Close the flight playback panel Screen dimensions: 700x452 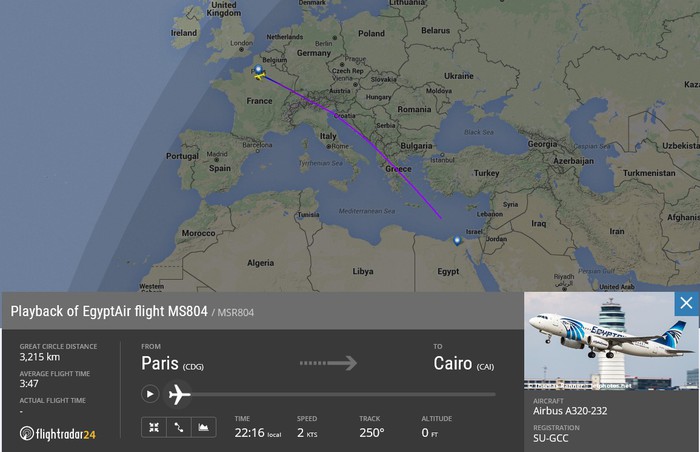pos(686,303)
